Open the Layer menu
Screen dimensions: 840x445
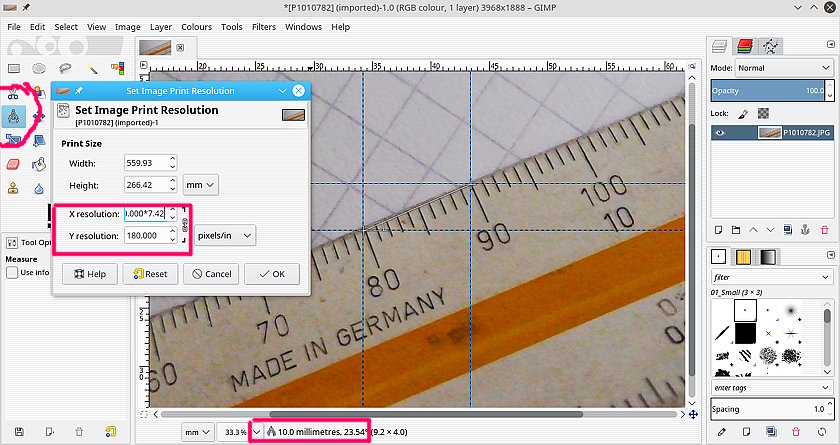tap(161, 27)
